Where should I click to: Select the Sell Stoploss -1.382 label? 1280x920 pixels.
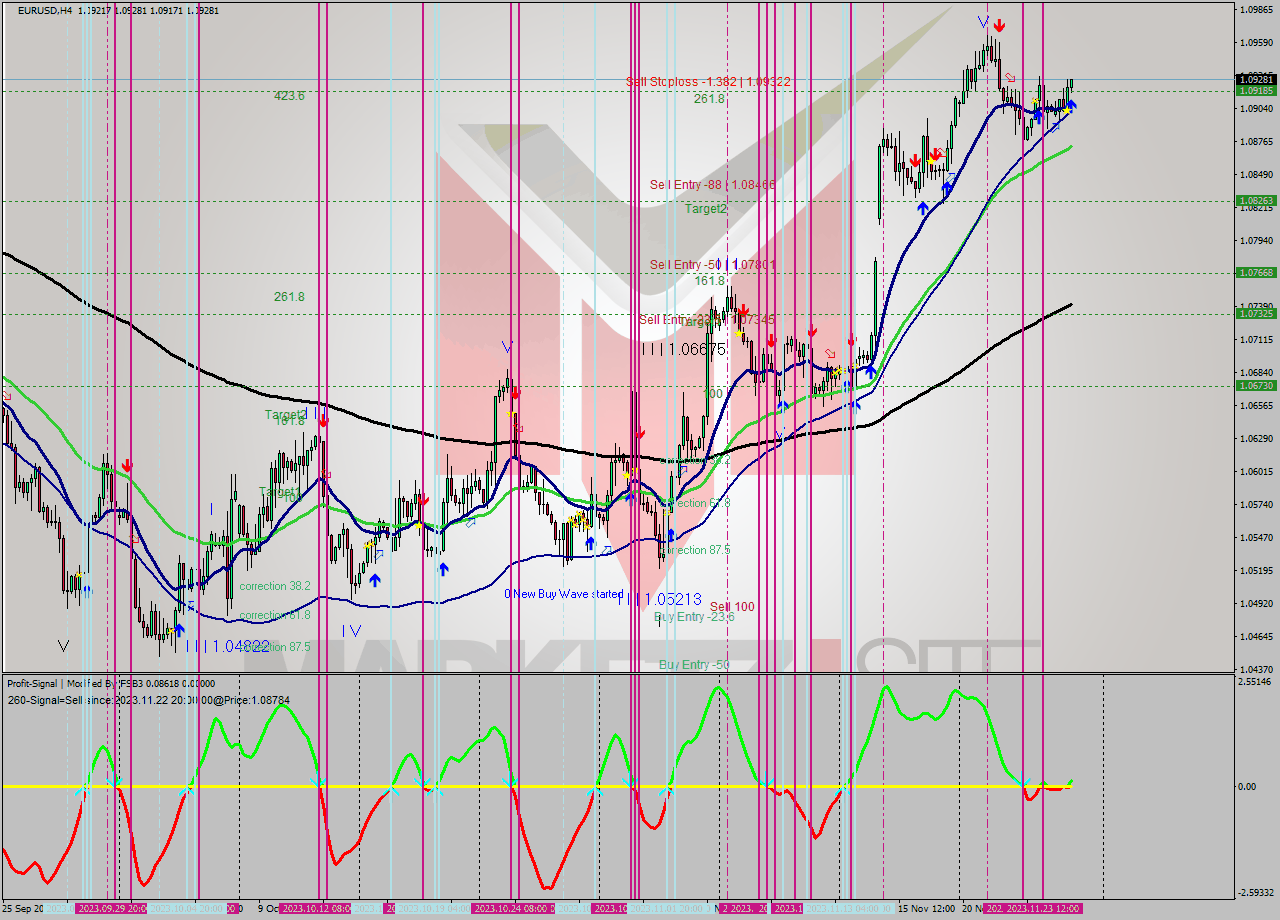point(709,82)
